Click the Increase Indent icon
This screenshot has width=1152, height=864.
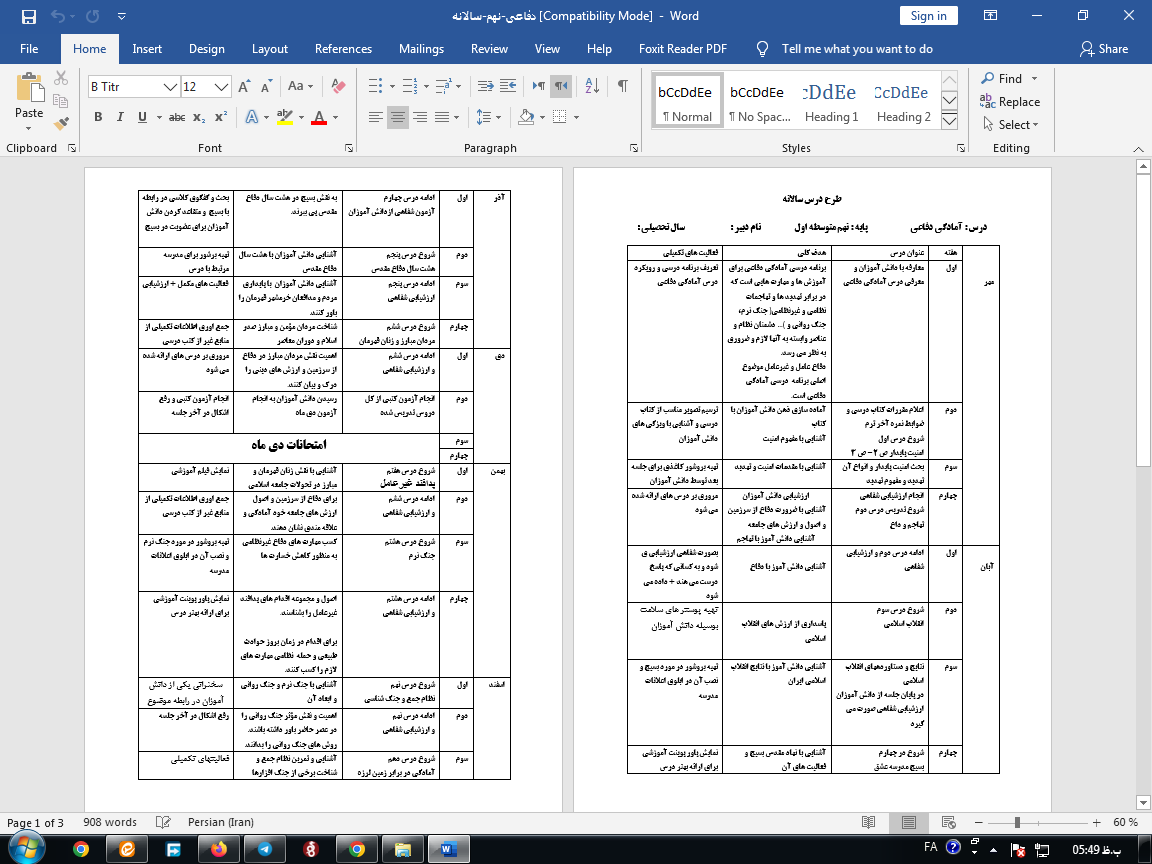pos(507,87)
